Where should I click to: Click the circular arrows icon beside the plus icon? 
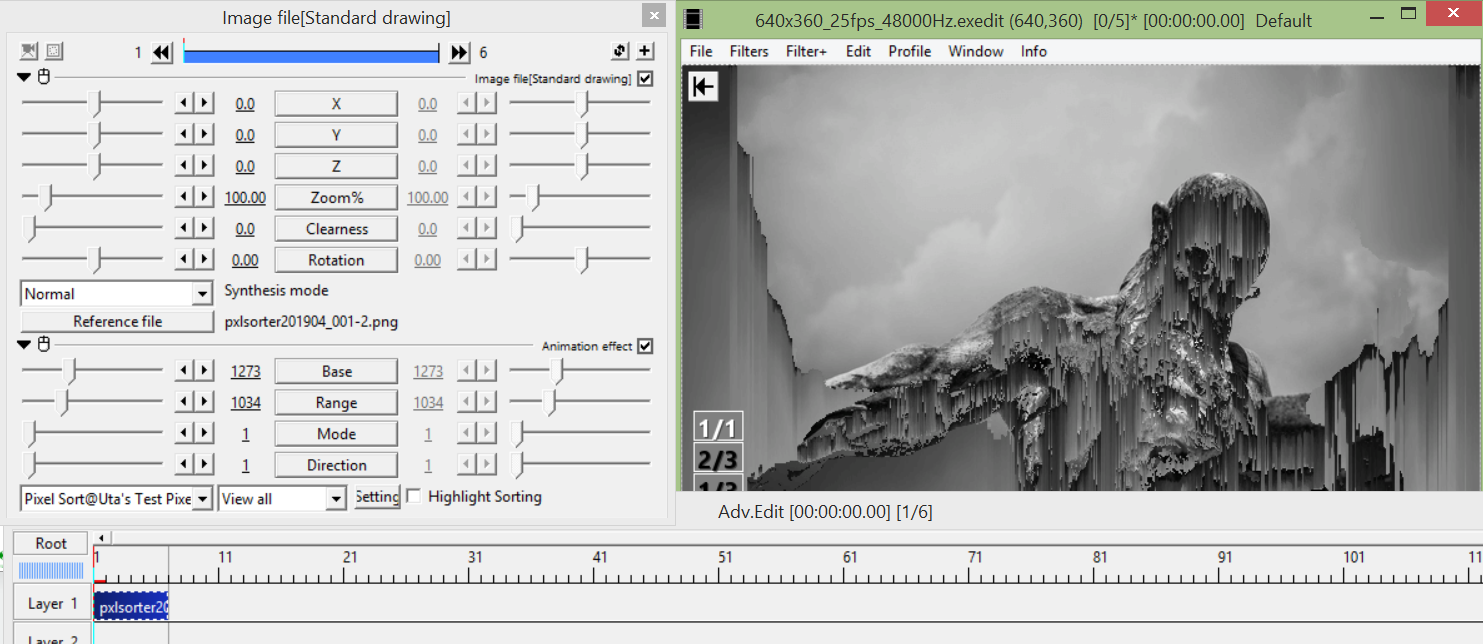point(622,52)
